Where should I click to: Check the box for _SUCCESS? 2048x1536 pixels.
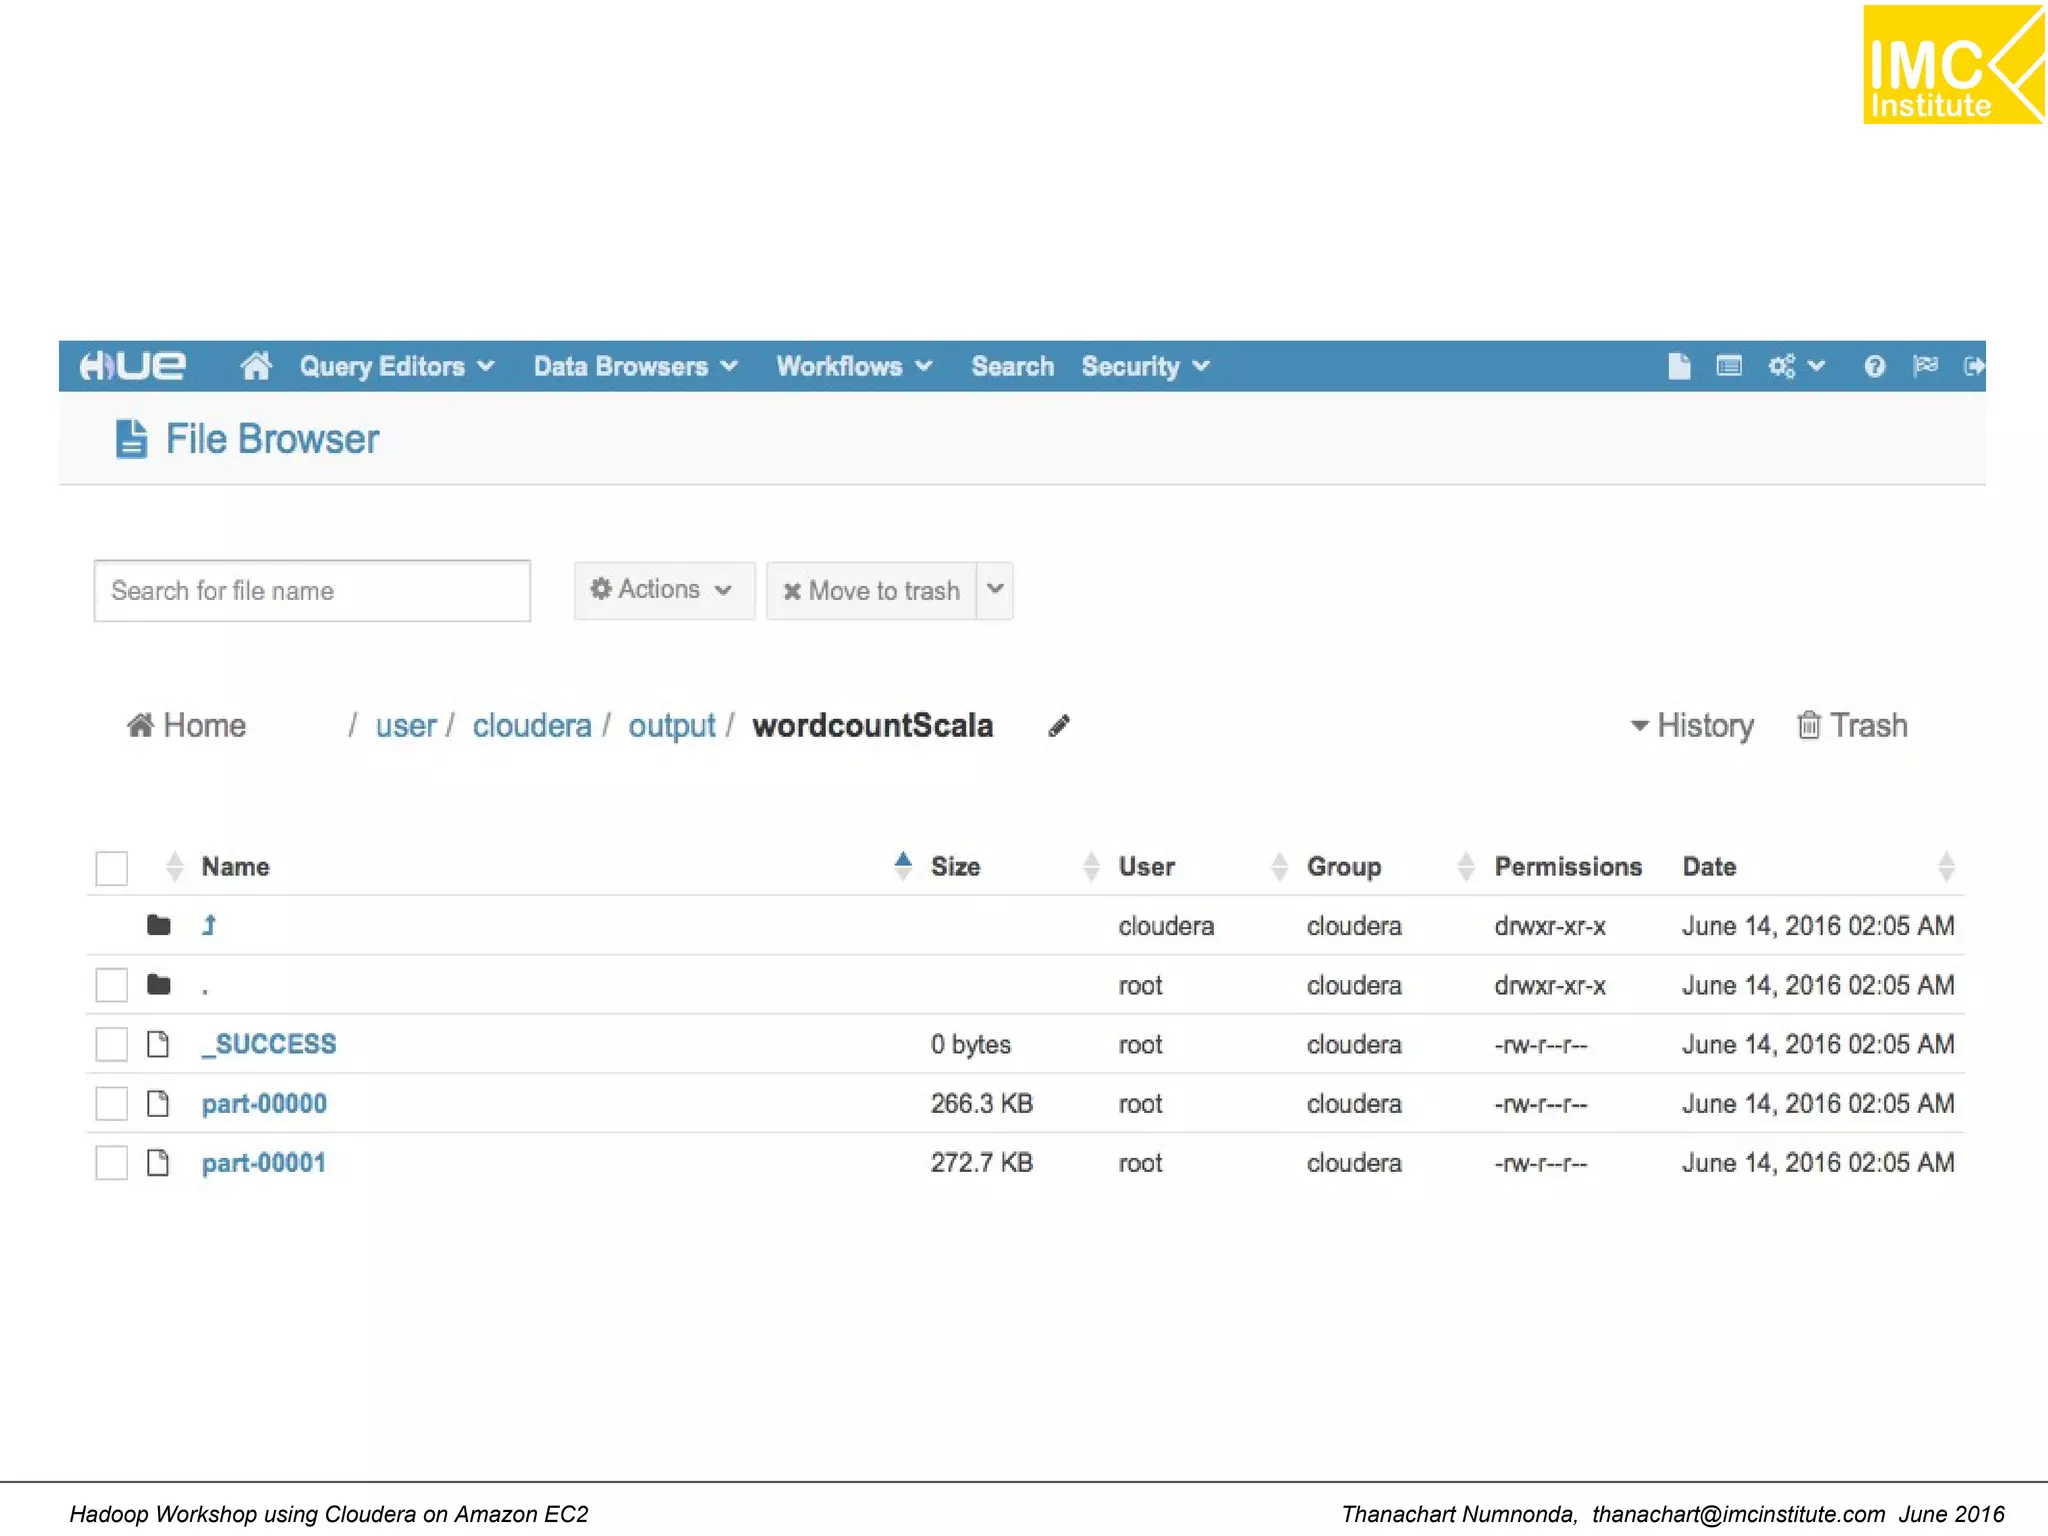(x=112, y=1044)
